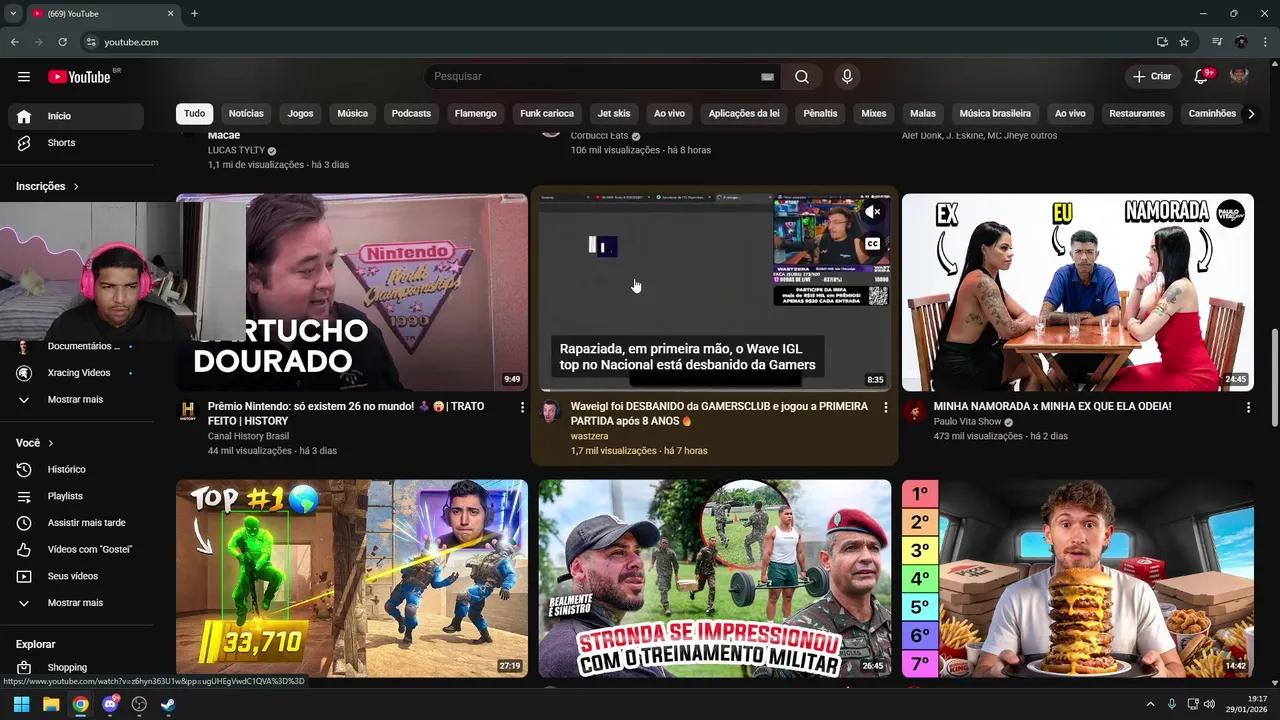Image resolution: width=1280 pixels, height=720 pixels.
Task: Open the on-screen keyboard in search bar
Action: 767,77
